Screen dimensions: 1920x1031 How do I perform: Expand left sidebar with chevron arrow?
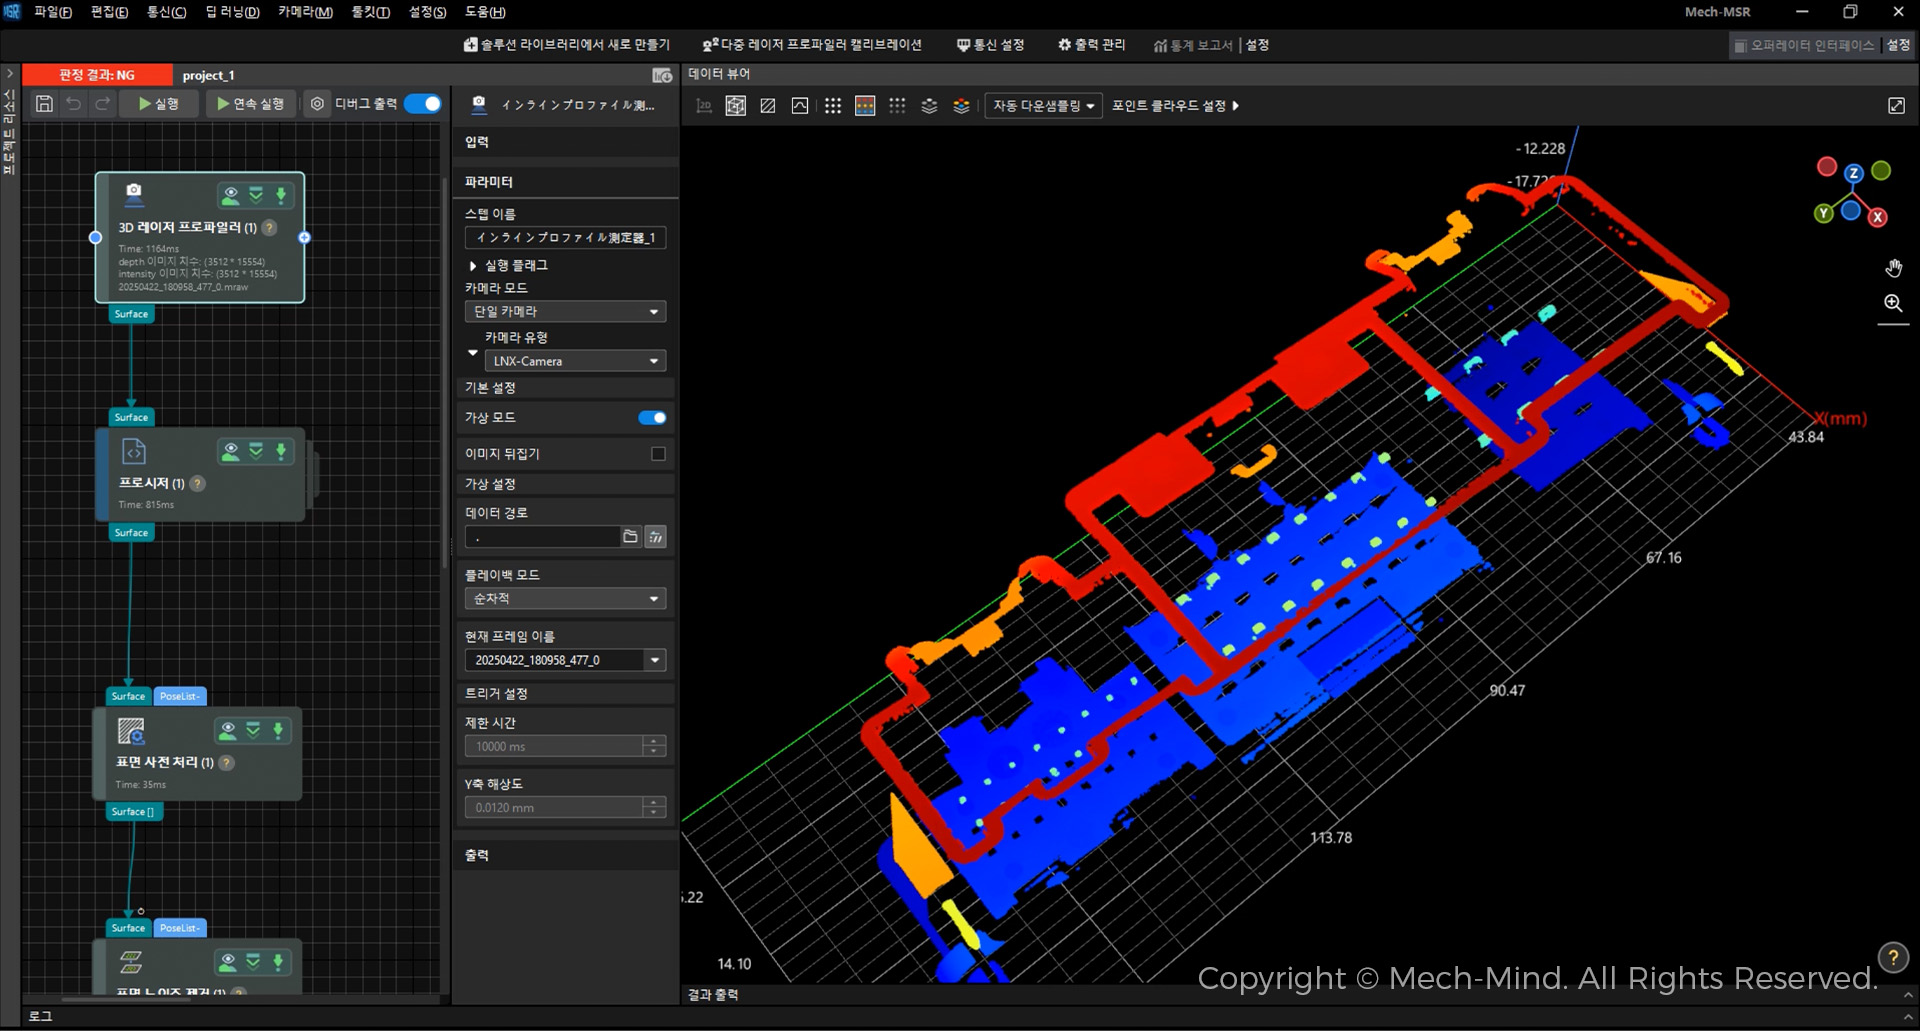(10, 74)
